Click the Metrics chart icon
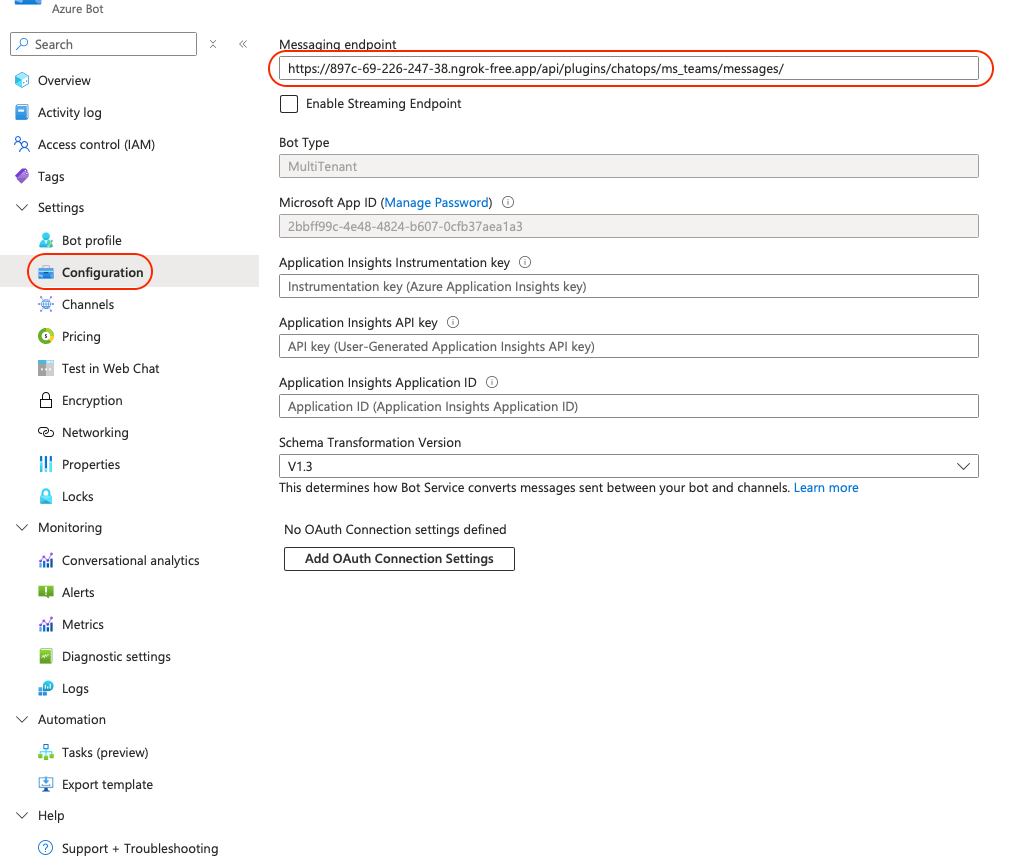The height and width of the screenshot is (868, 1013). pyautogui.click(x=46, y=625)
